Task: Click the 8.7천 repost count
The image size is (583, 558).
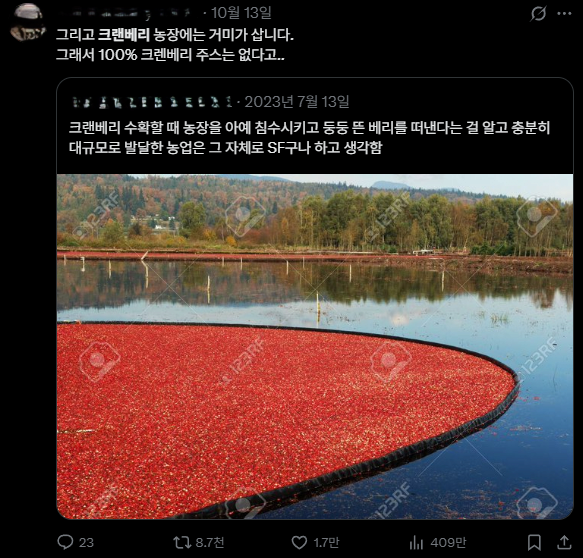Action: (x=210, y=542)
